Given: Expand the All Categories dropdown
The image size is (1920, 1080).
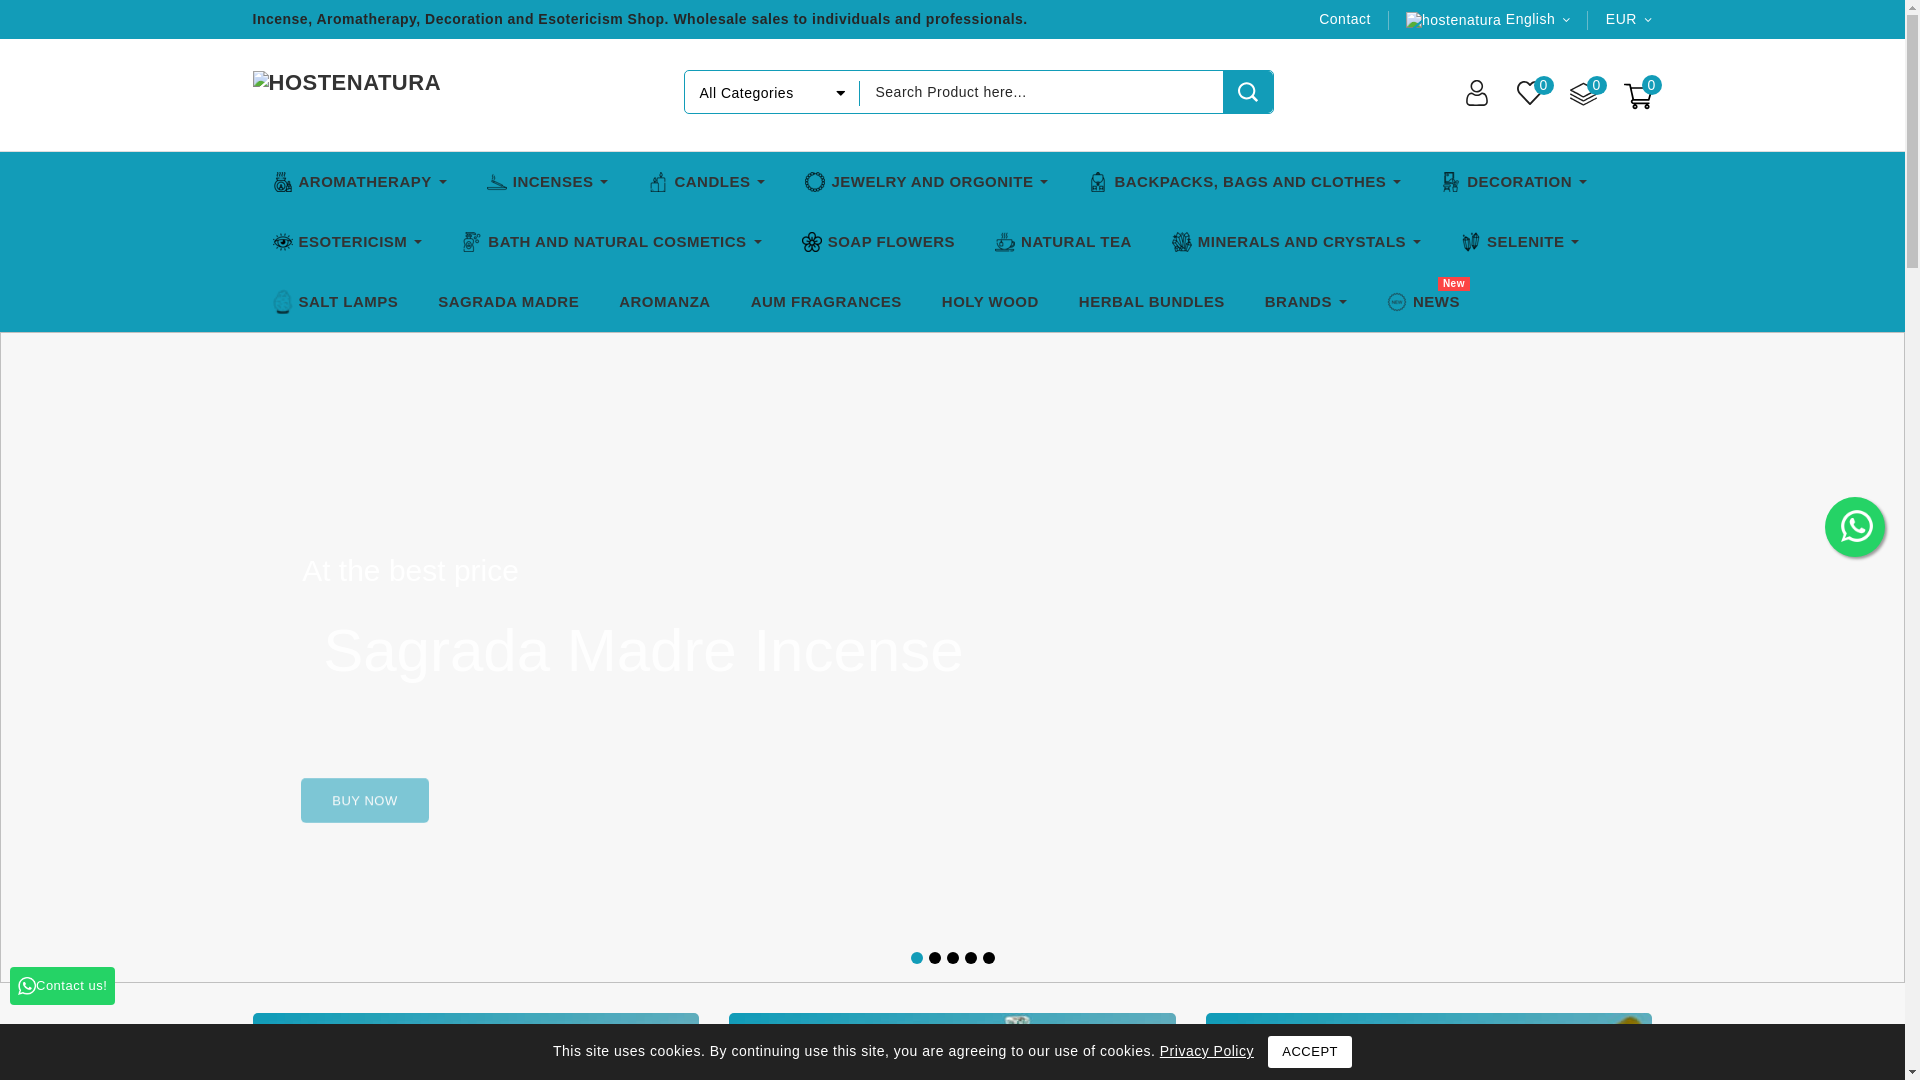Looking at the screenshot, I should tap(771, 93).
